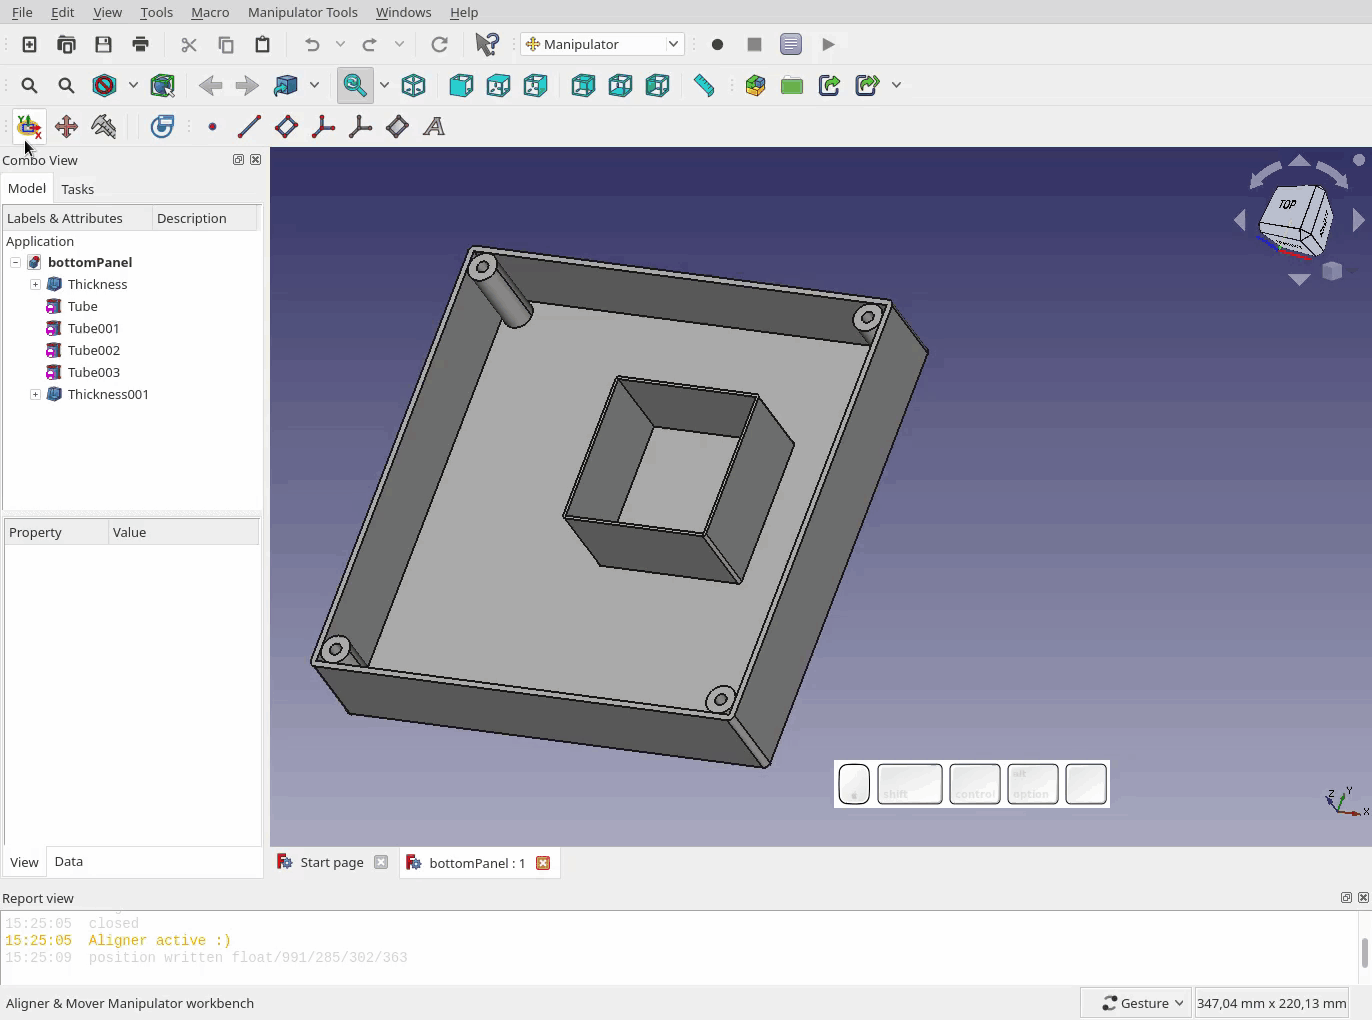Set bottom view

[620, 85]
